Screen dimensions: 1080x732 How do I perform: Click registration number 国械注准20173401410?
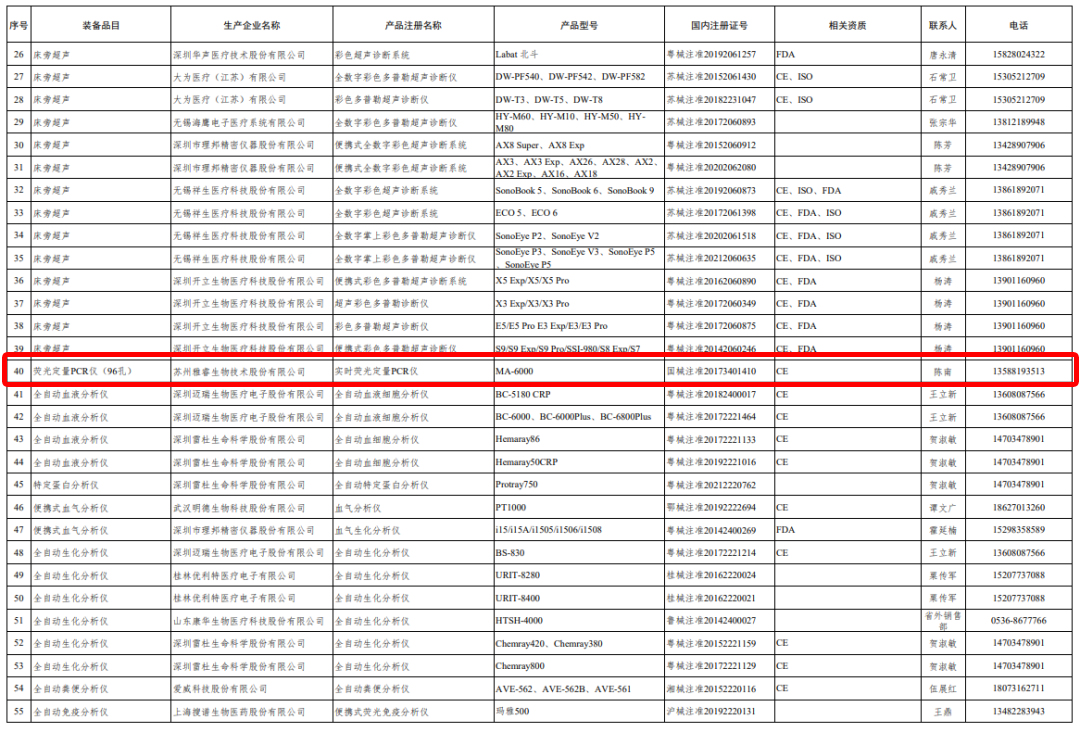(x=710, y=371)
